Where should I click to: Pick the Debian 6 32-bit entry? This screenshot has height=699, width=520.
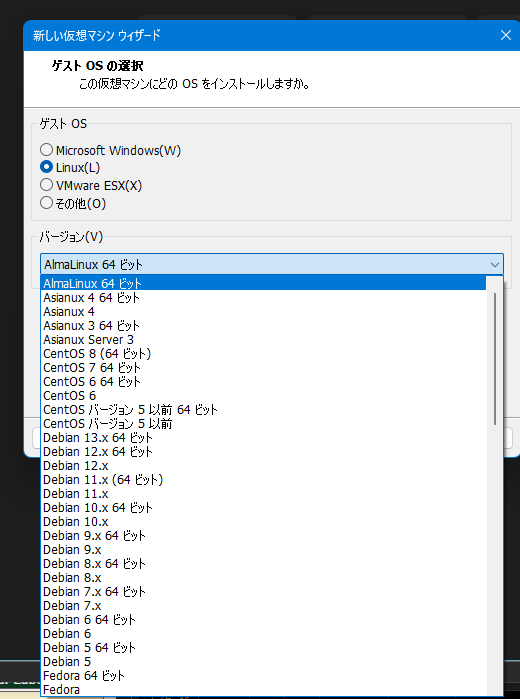click(263, 633)
